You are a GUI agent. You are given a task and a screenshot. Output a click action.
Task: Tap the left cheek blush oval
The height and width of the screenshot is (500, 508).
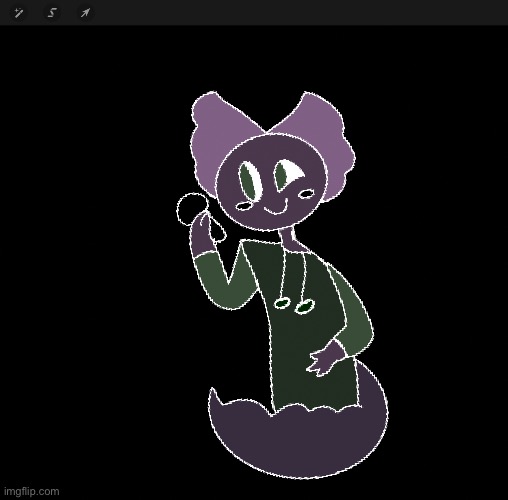pos(244,206)
